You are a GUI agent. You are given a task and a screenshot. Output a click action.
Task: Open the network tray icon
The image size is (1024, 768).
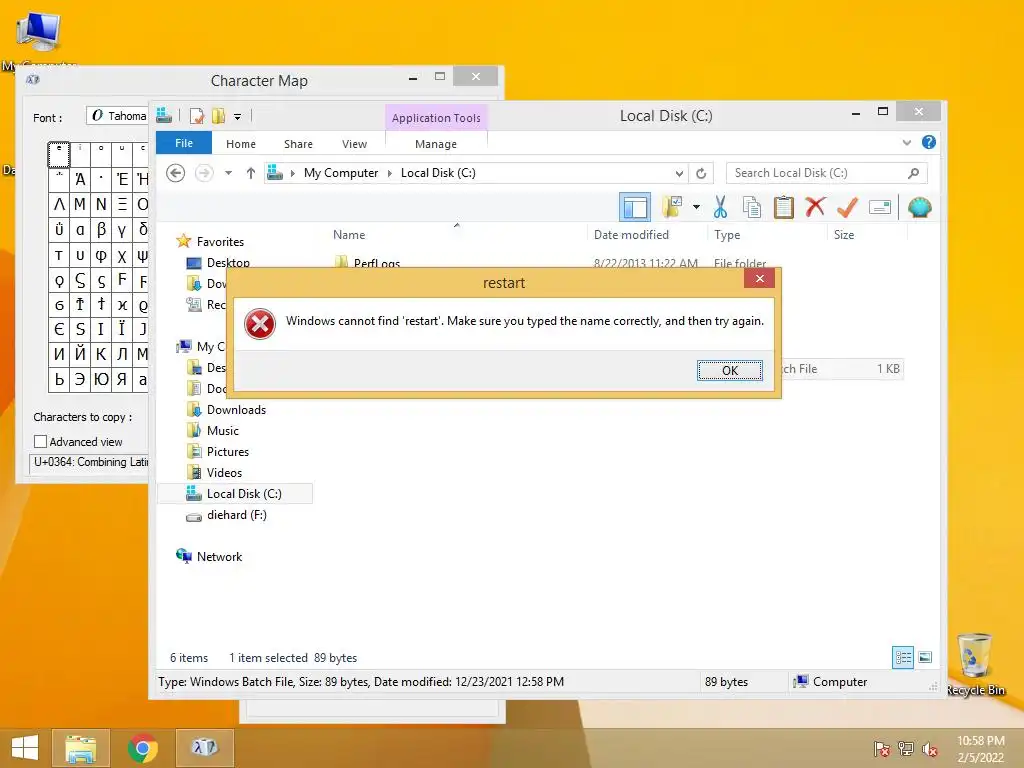click(905, 749)
